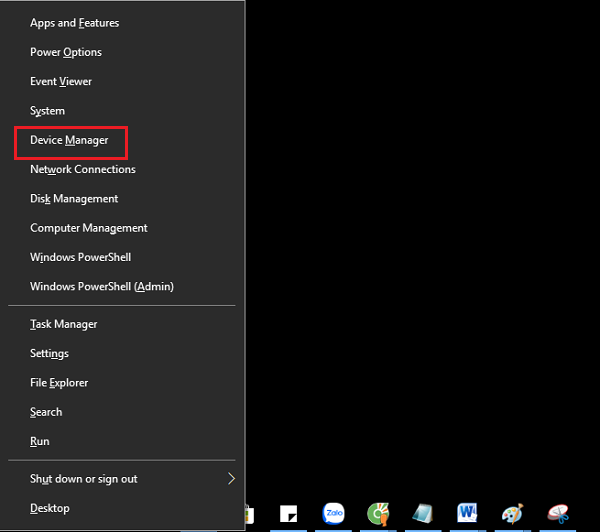Select File Explorer from the menu
This screenshot has height=532, width=600.
click(x=59, y=383)
